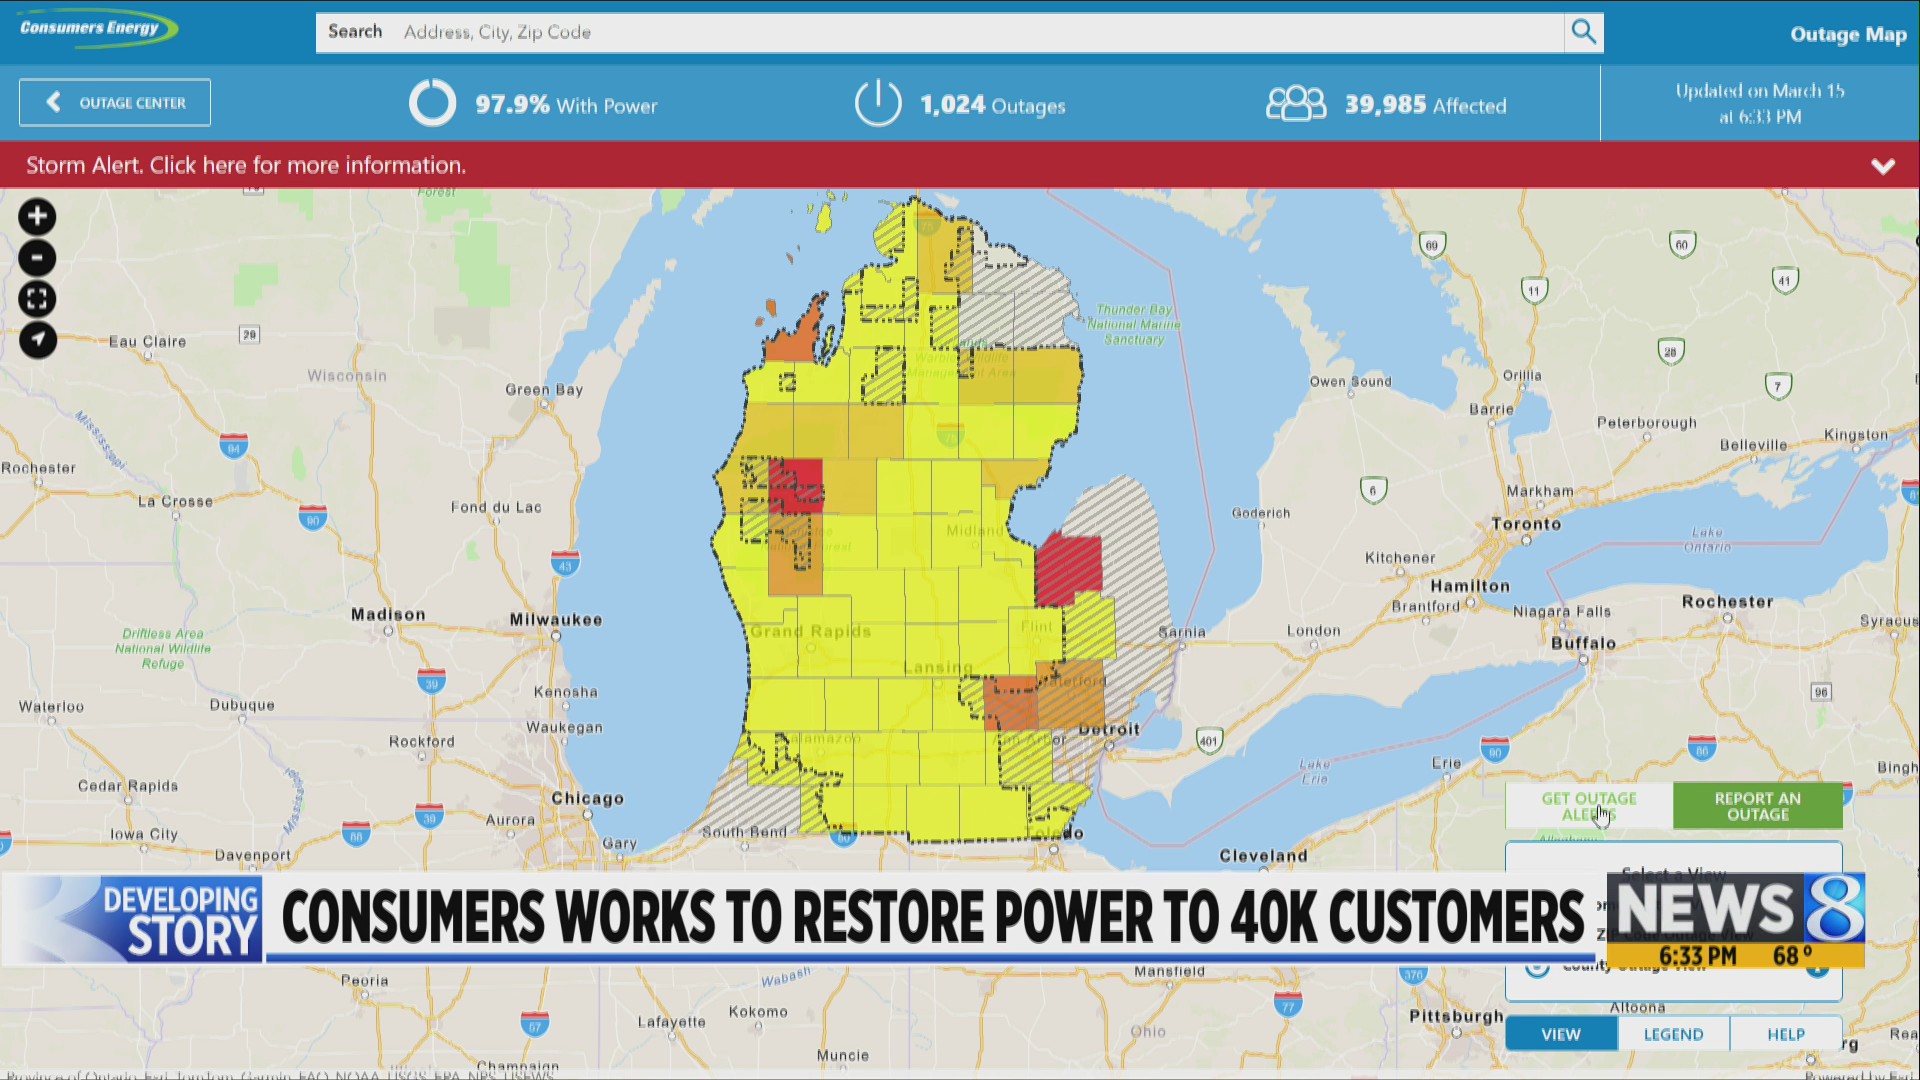Screen dimensions: 1920x1080
Task: Click the With Power circle icon
Action: [432, 103]
